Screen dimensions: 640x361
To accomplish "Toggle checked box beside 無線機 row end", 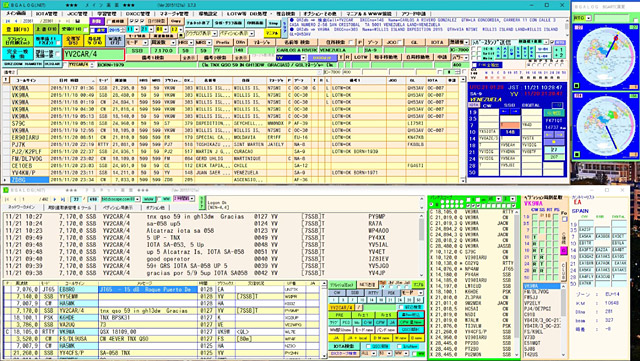I will point(553,42).
